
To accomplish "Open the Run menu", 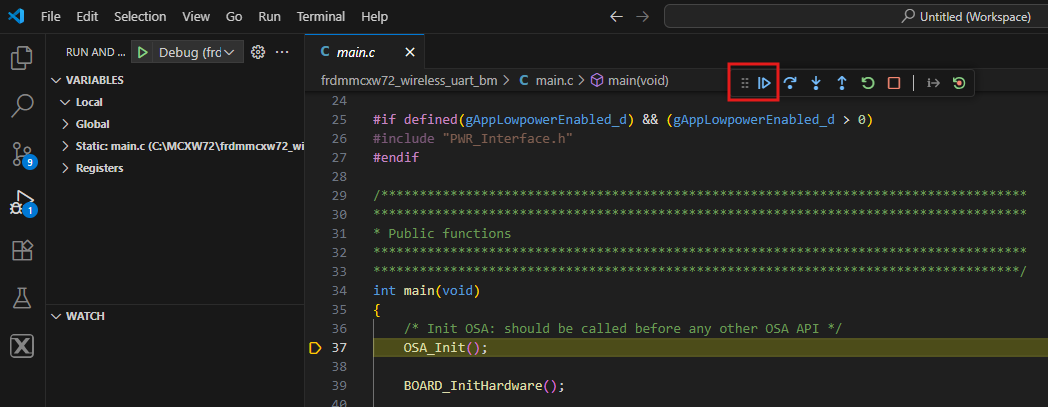I will pyautogui.click(x=269, y=17).
